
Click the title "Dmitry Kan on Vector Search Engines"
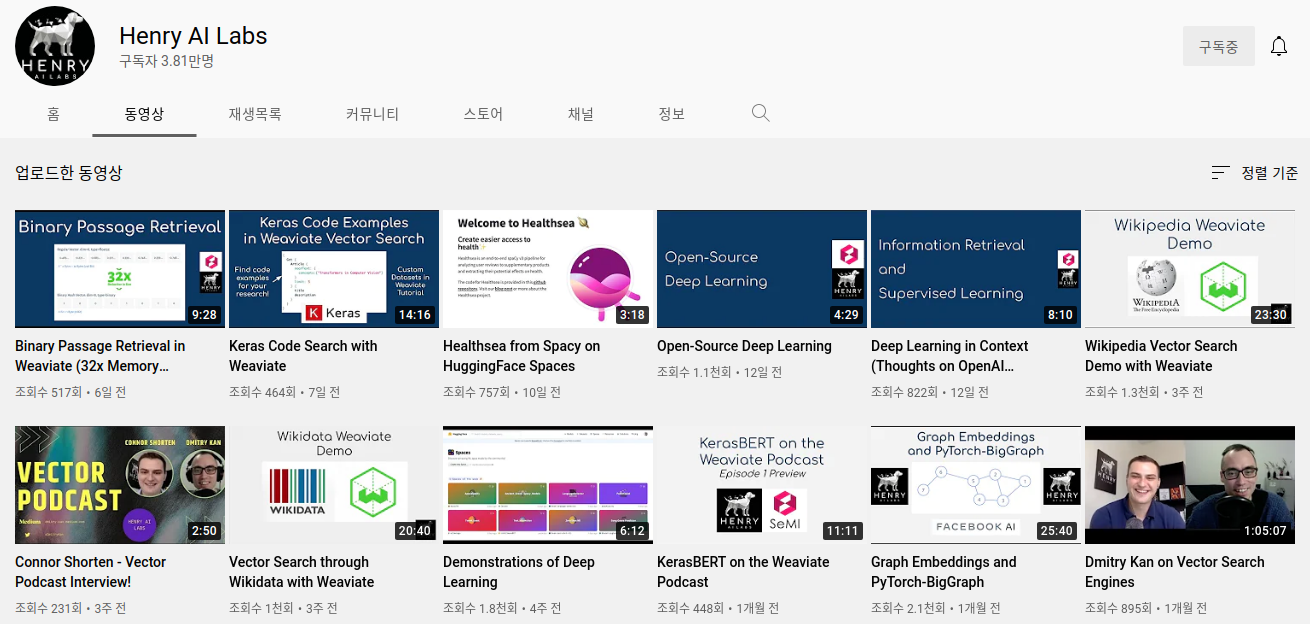[x=1175, y=572]
